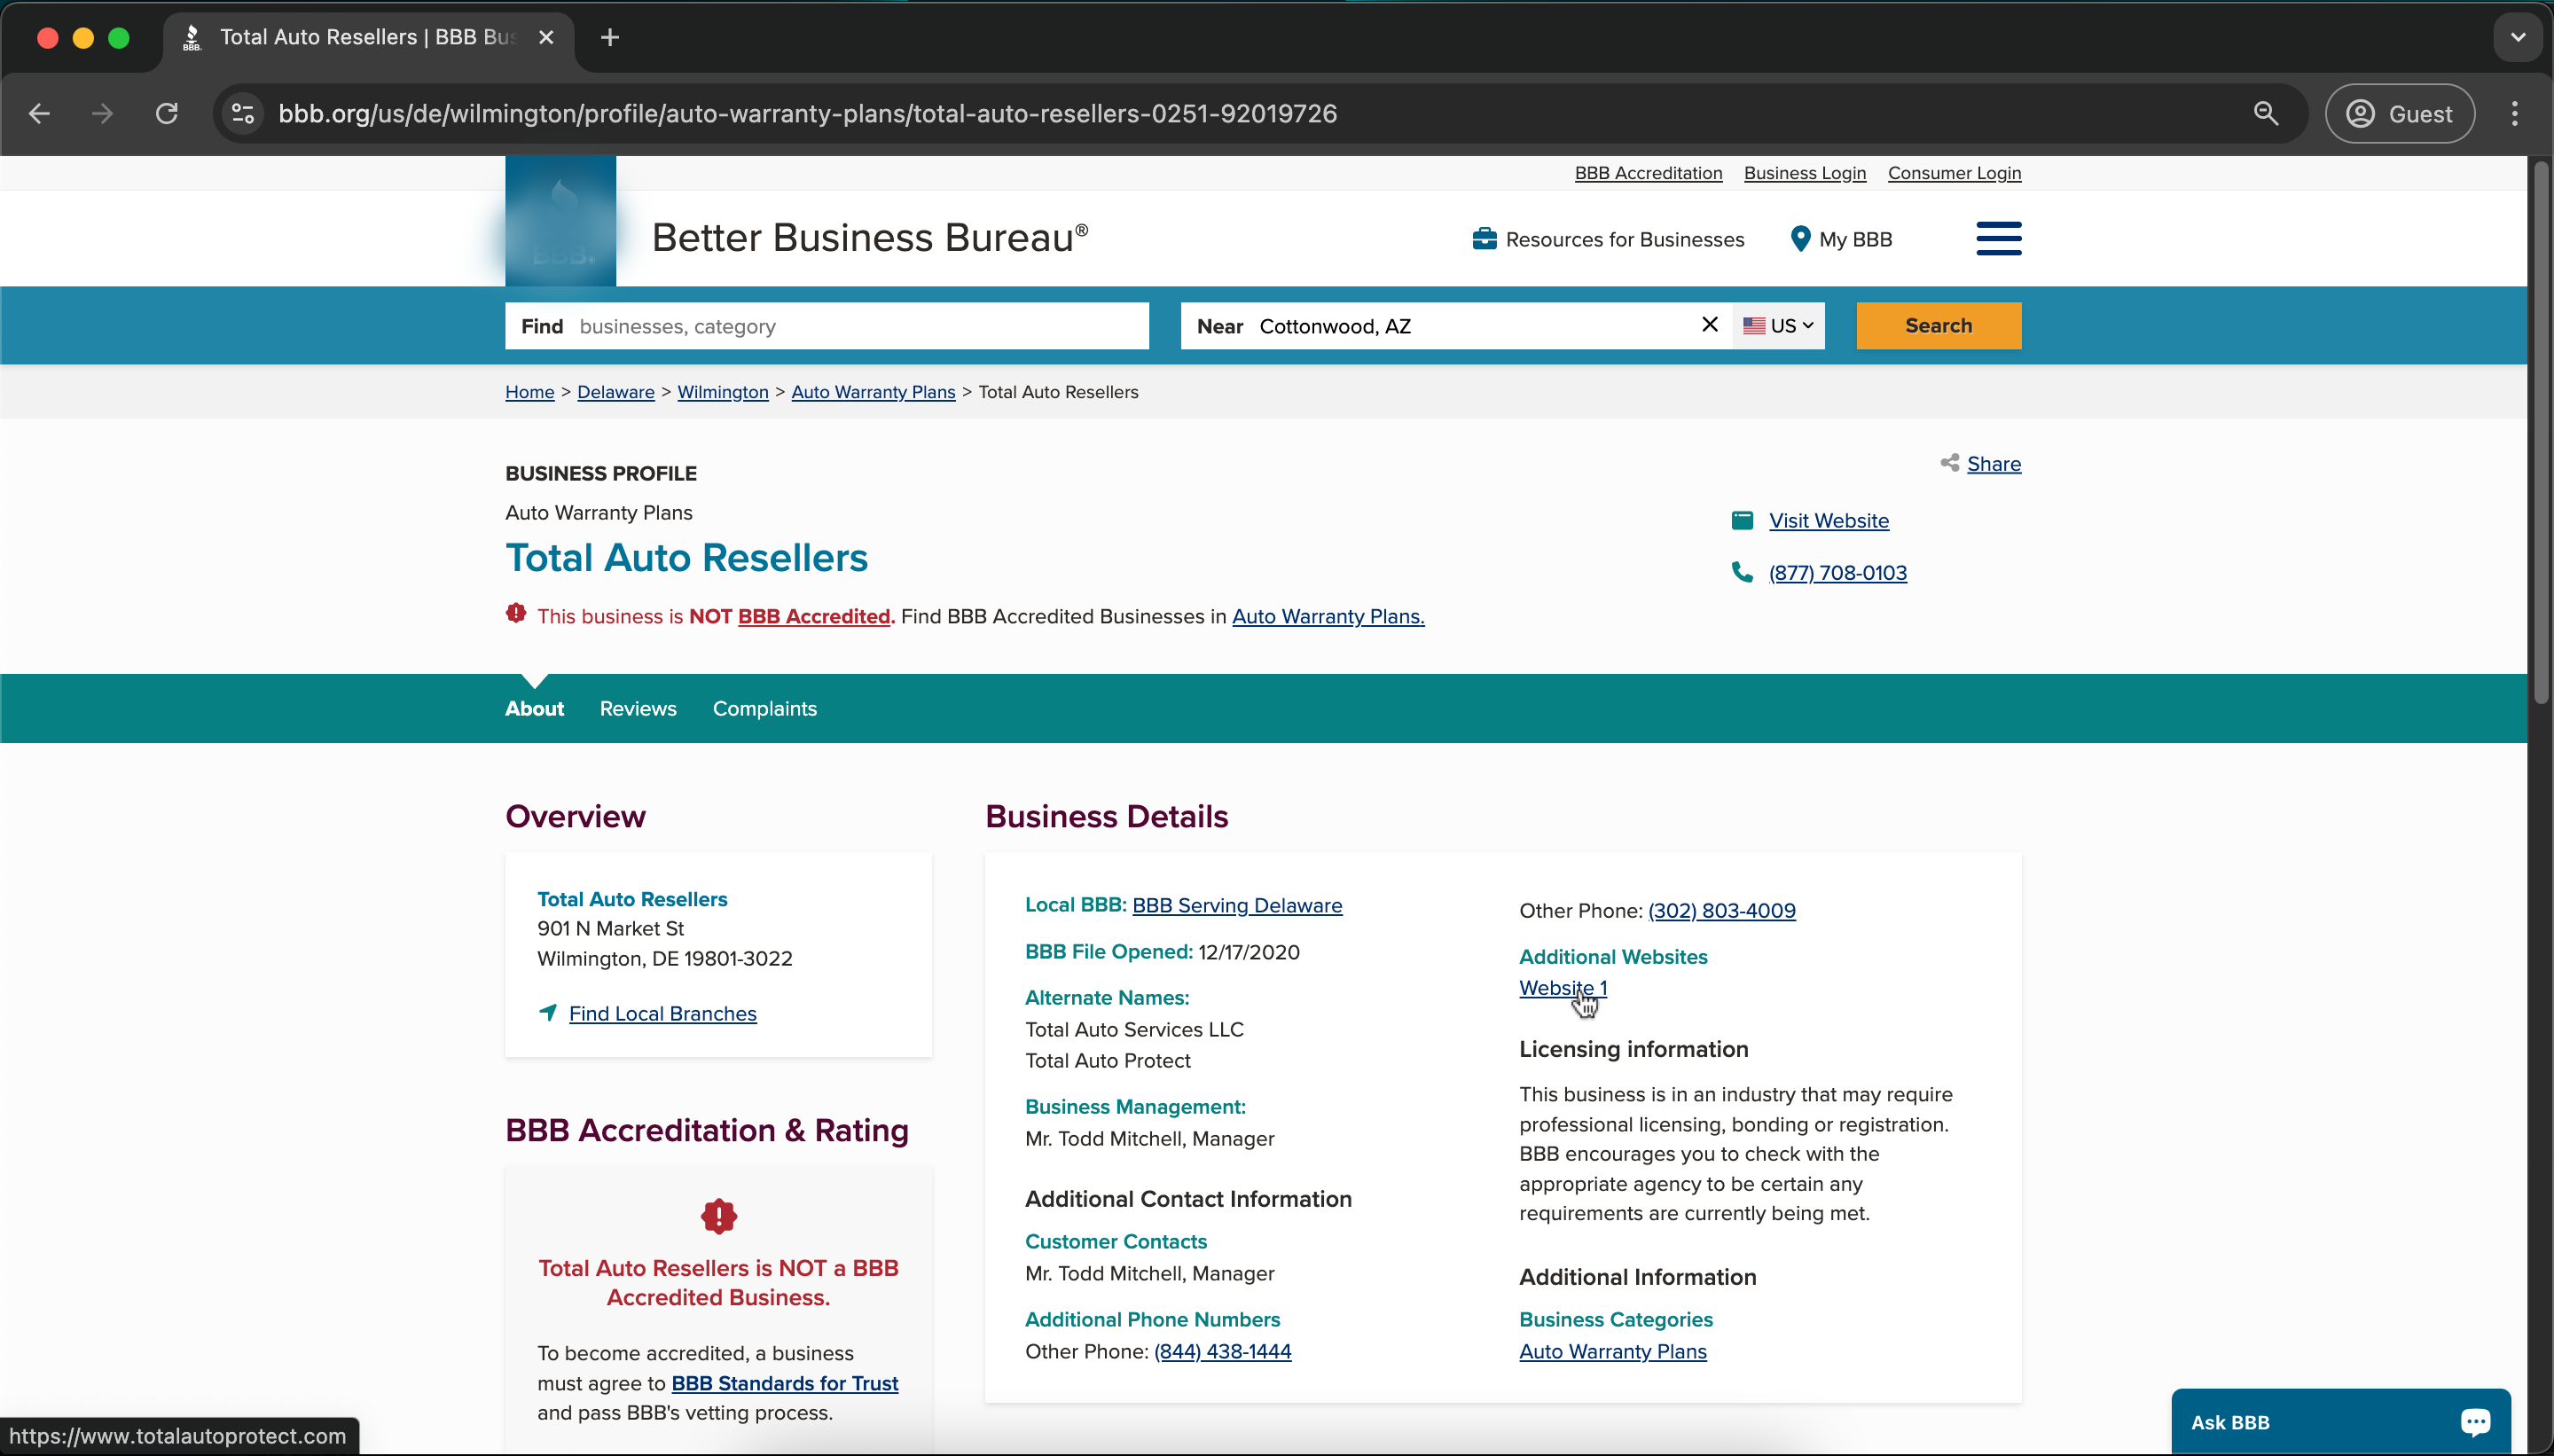Click the briefcase Resources for Businesses icon
The height and width of the screenshot is (1456, 2554).
[1484, 239]
